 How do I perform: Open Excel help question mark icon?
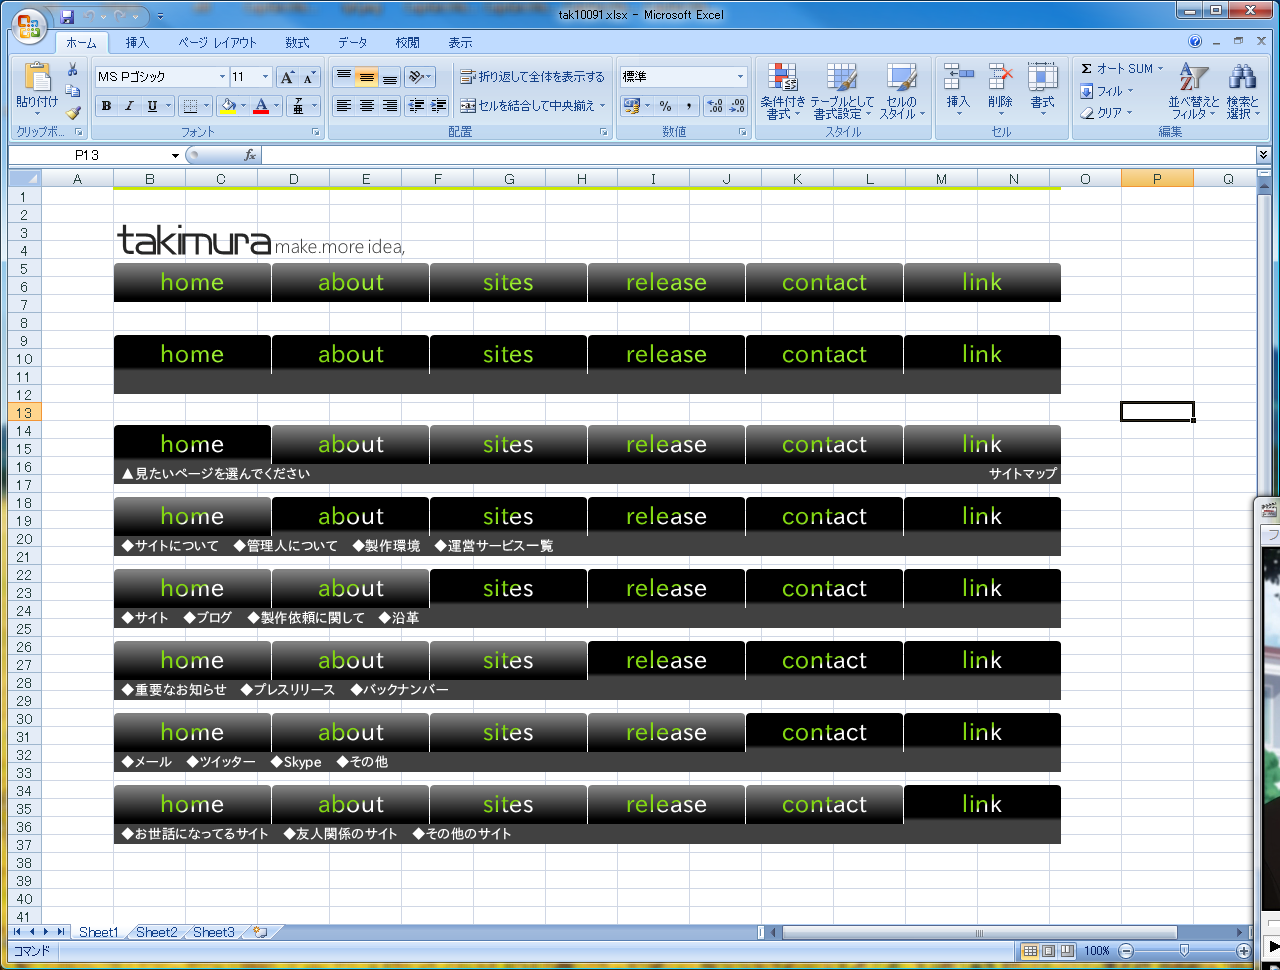tap(1195, 42)
